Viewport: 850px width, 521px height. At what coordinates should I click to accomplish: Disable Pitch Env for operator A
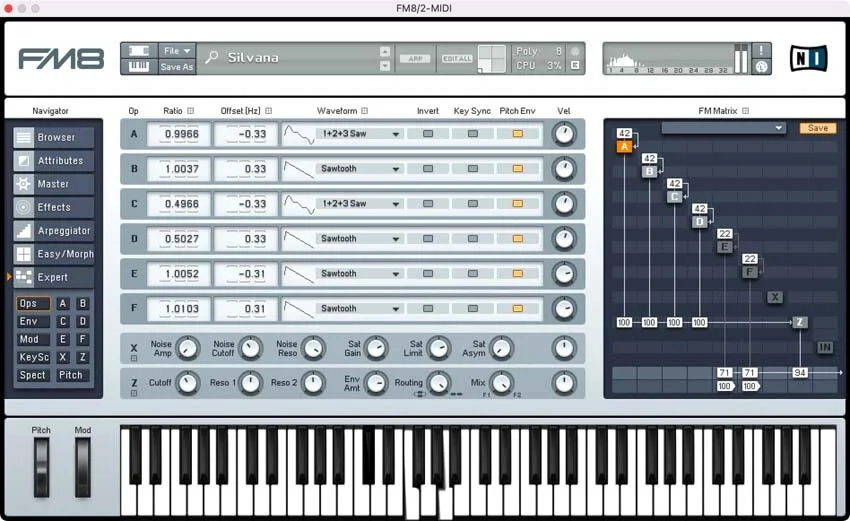518,133
